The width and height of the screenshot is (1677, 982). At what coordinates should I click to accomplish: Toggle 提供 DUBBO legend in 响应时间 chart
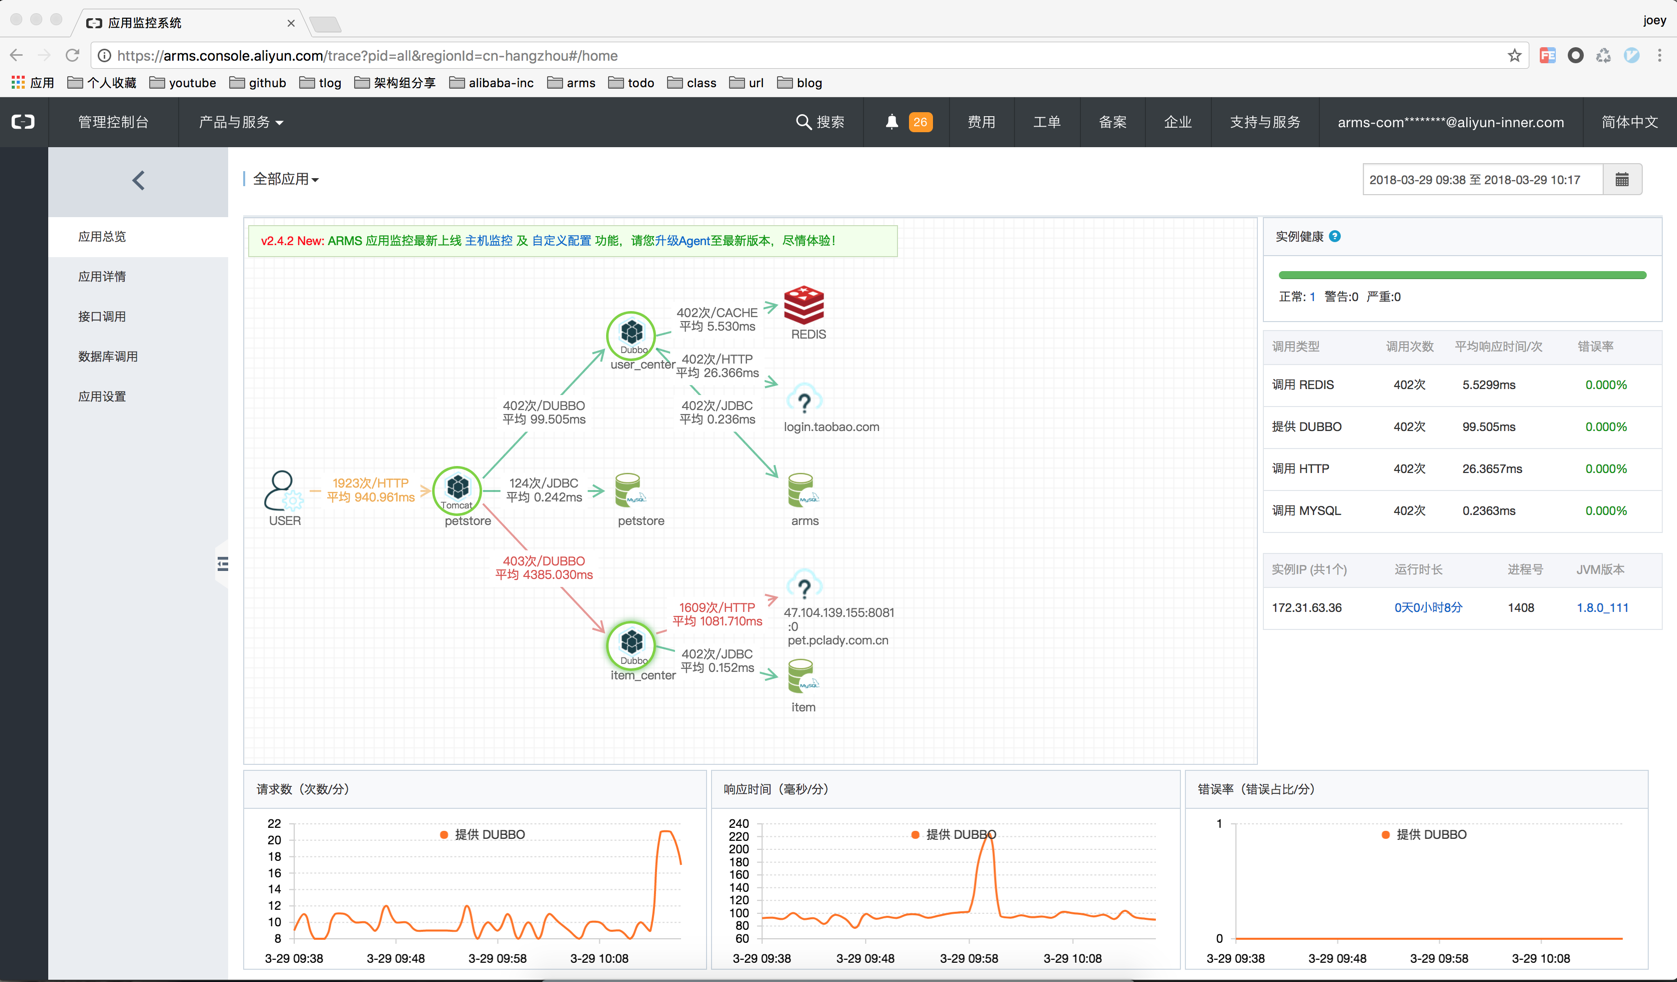tap(953, 835)
